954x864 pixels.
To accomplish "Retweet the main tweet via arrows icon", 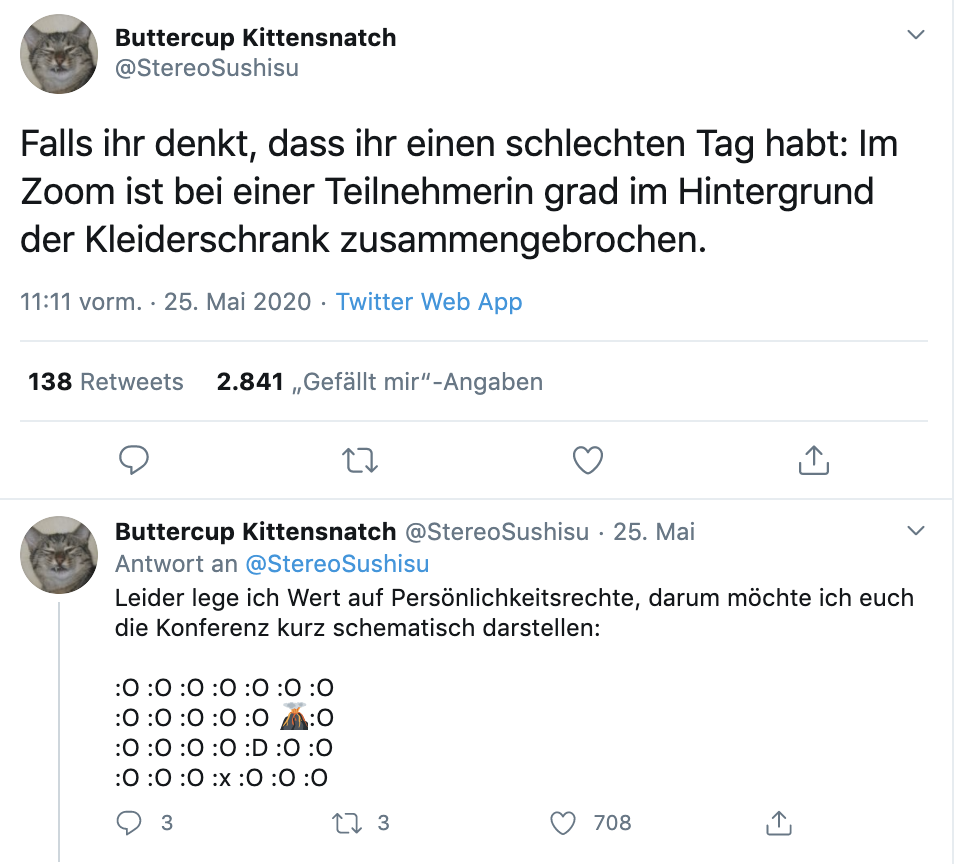I will [x=360, y=460].
